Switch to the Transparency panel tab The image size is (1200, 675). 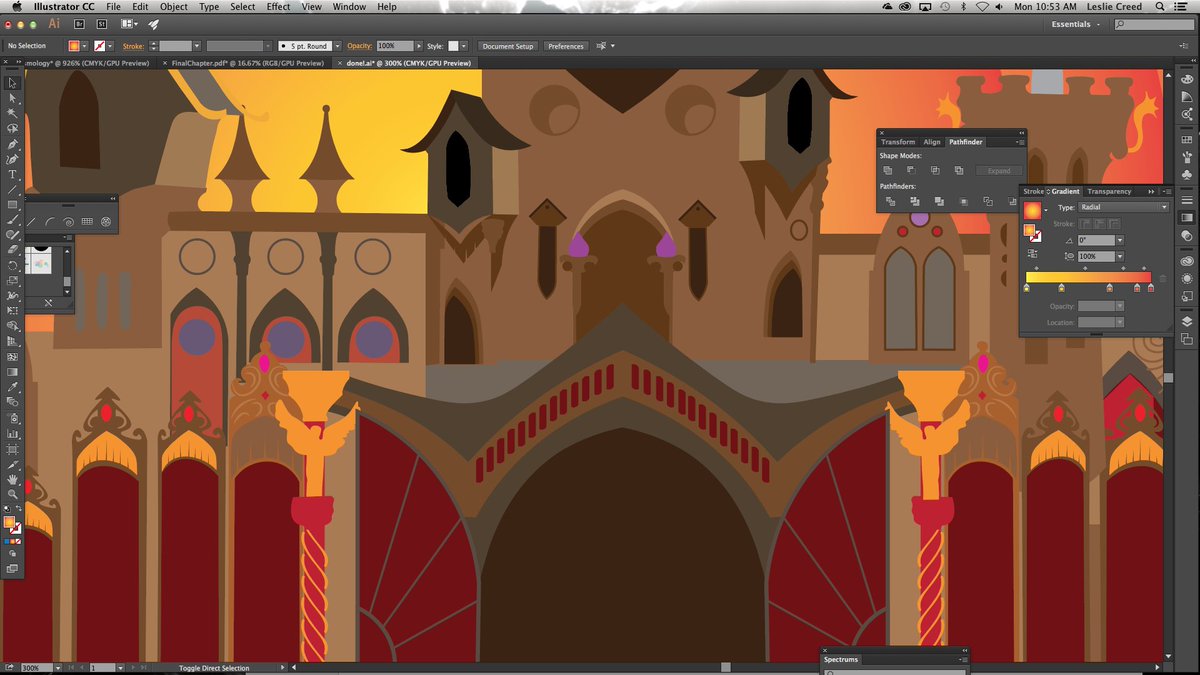1109,191
